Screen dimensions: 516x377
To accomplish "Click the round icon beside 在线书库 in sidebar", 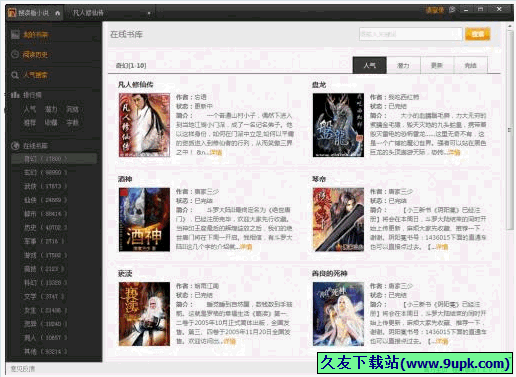I will click(15, 146).
